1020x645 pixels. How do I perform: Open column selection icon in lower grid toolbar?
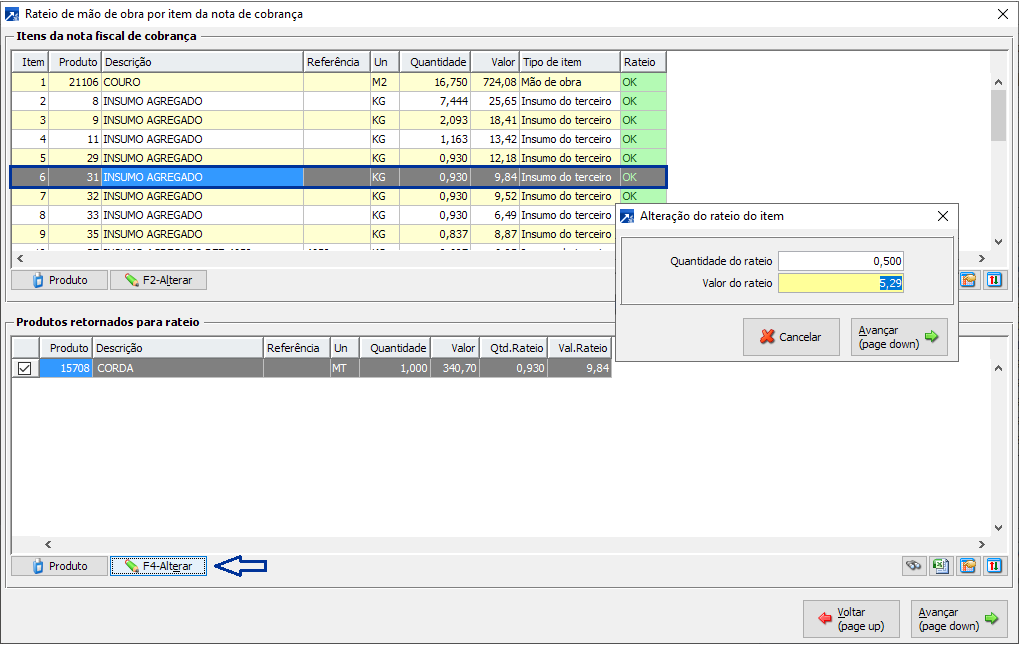point(968,566)
